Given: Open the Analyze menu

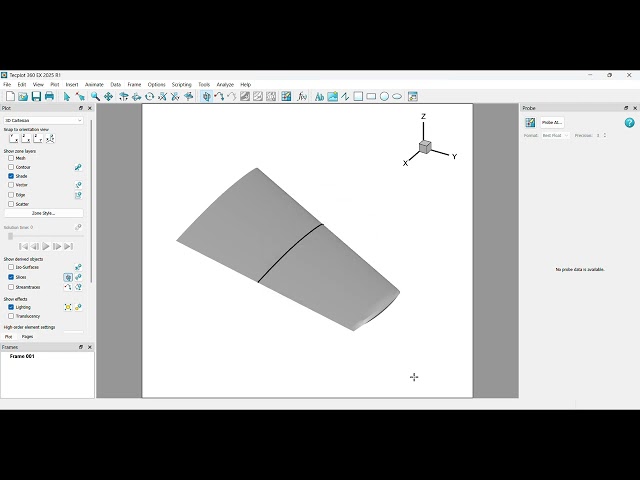Looking at the screenshot, I should pyautogui.click(x=225, y=84).
